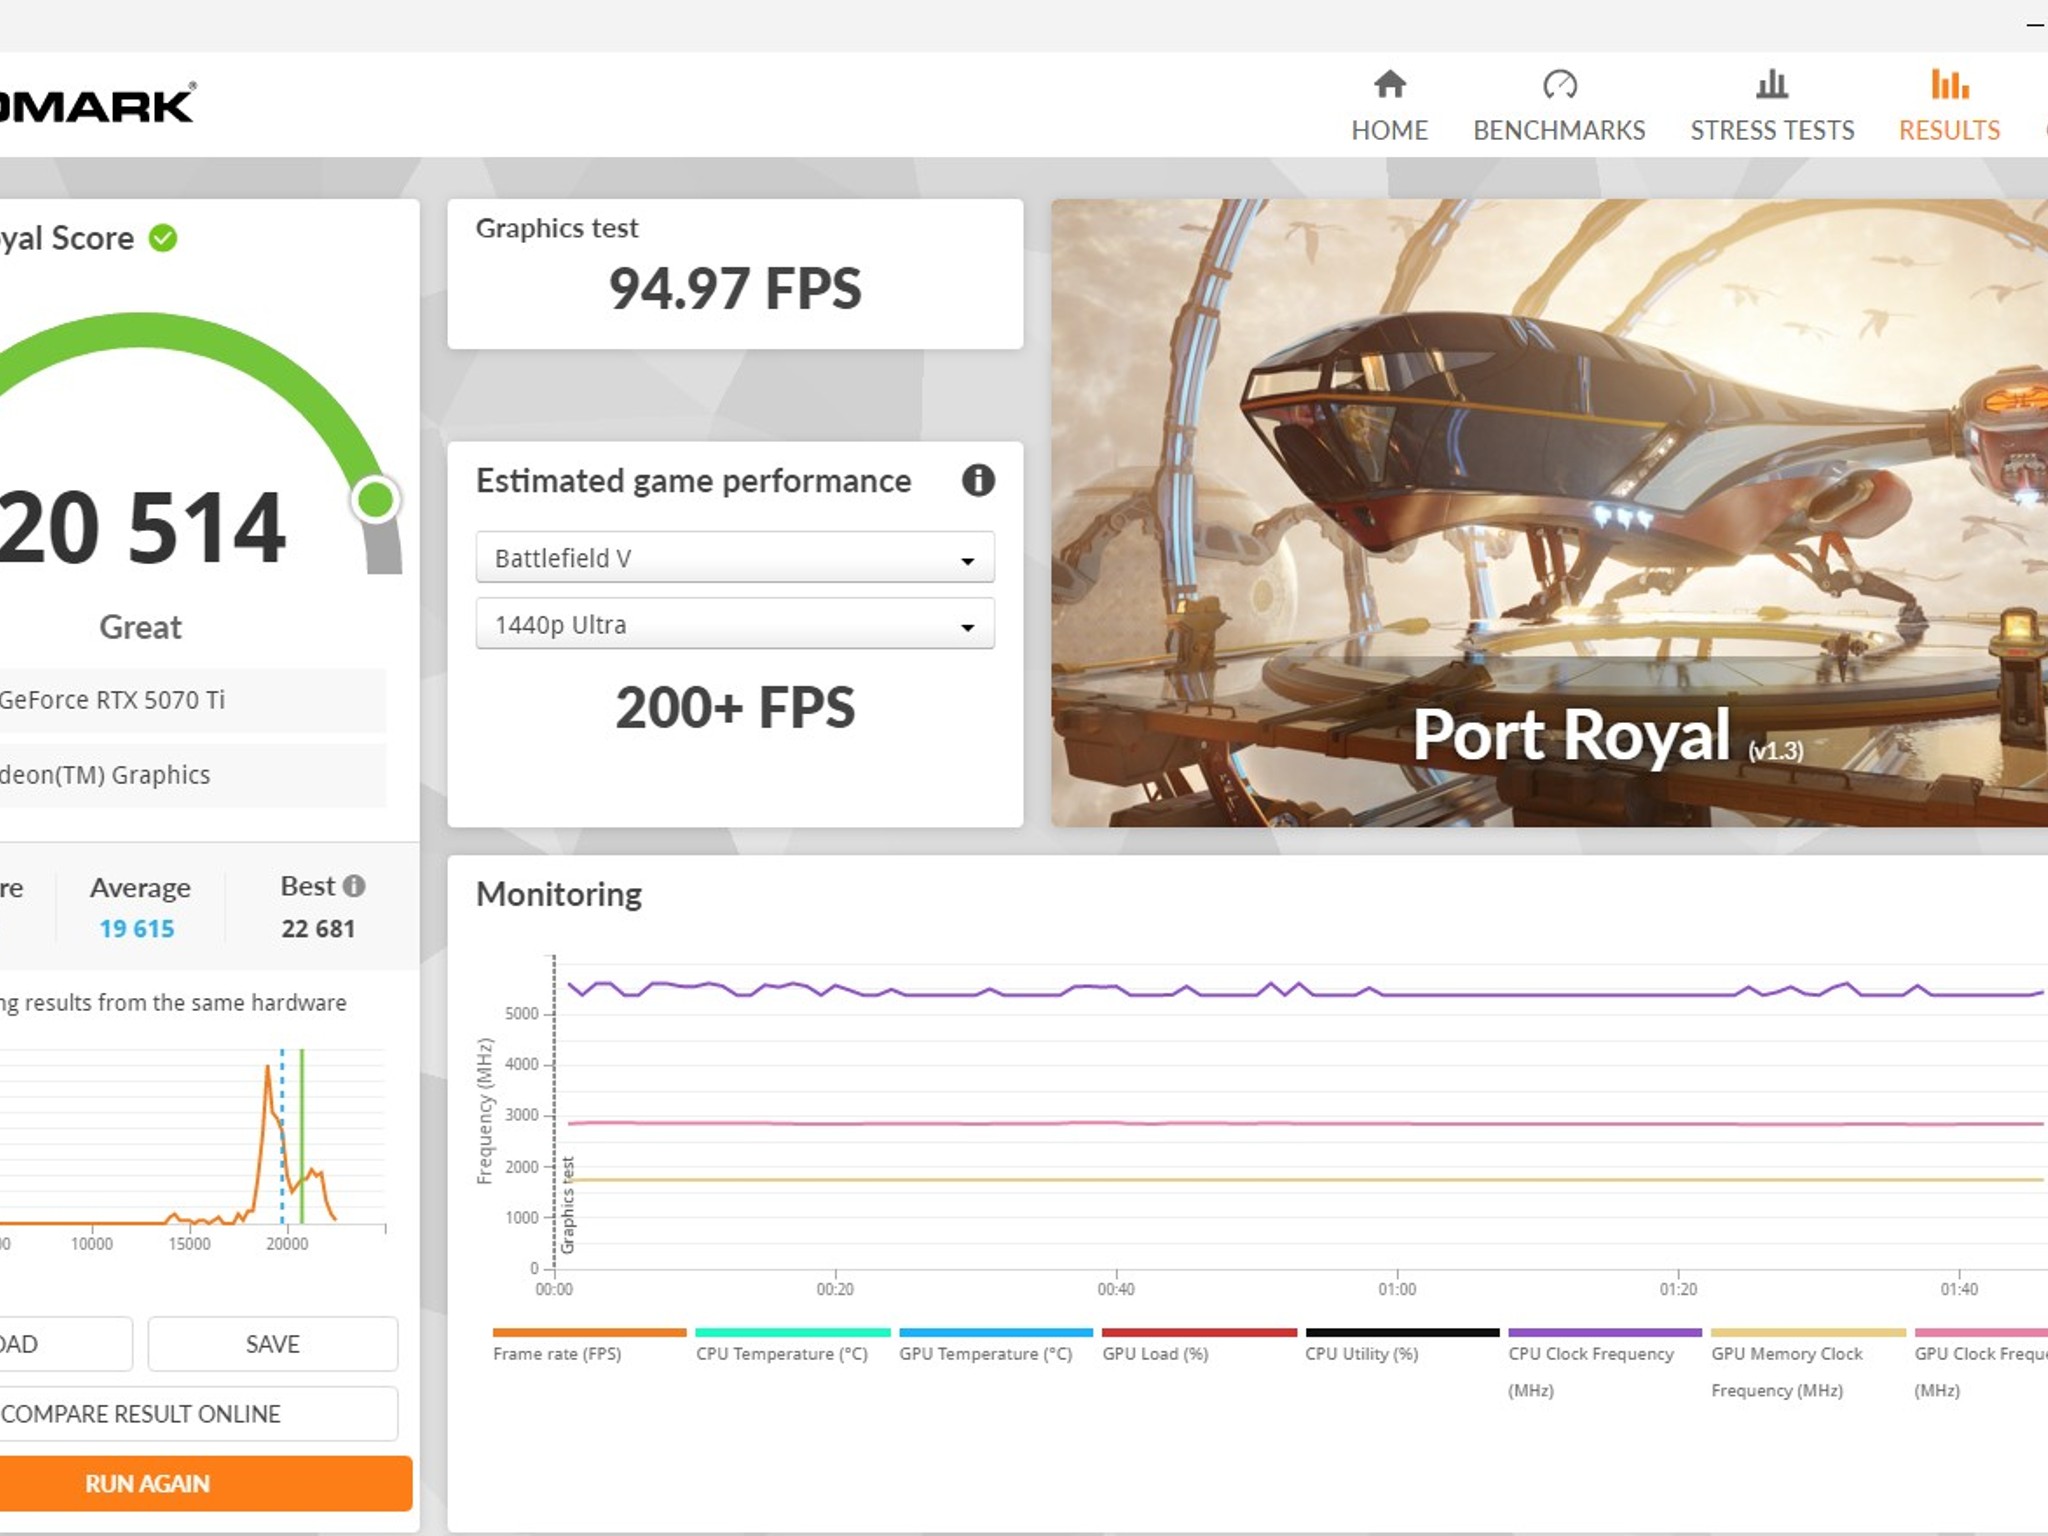Image resolution: width=2048 pixels, height=1536 pixels.
Task: Click the house Home icon
Action: pos(1389,84)
